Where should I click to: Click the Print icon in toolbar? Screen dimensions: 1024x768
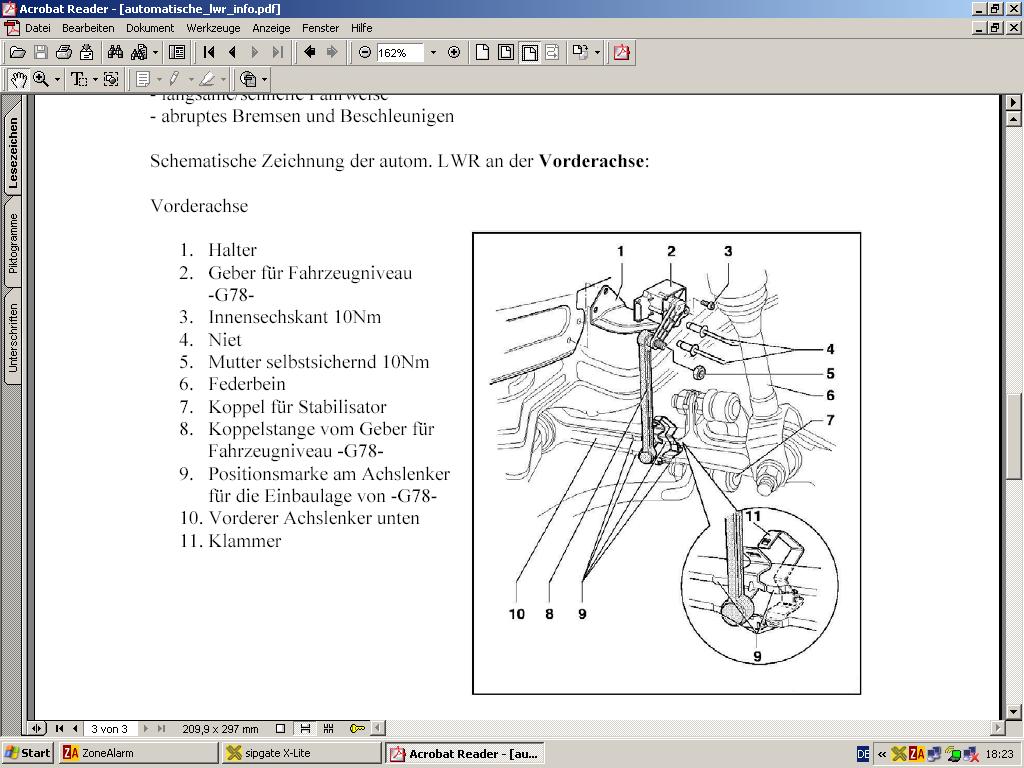(64, 52)
